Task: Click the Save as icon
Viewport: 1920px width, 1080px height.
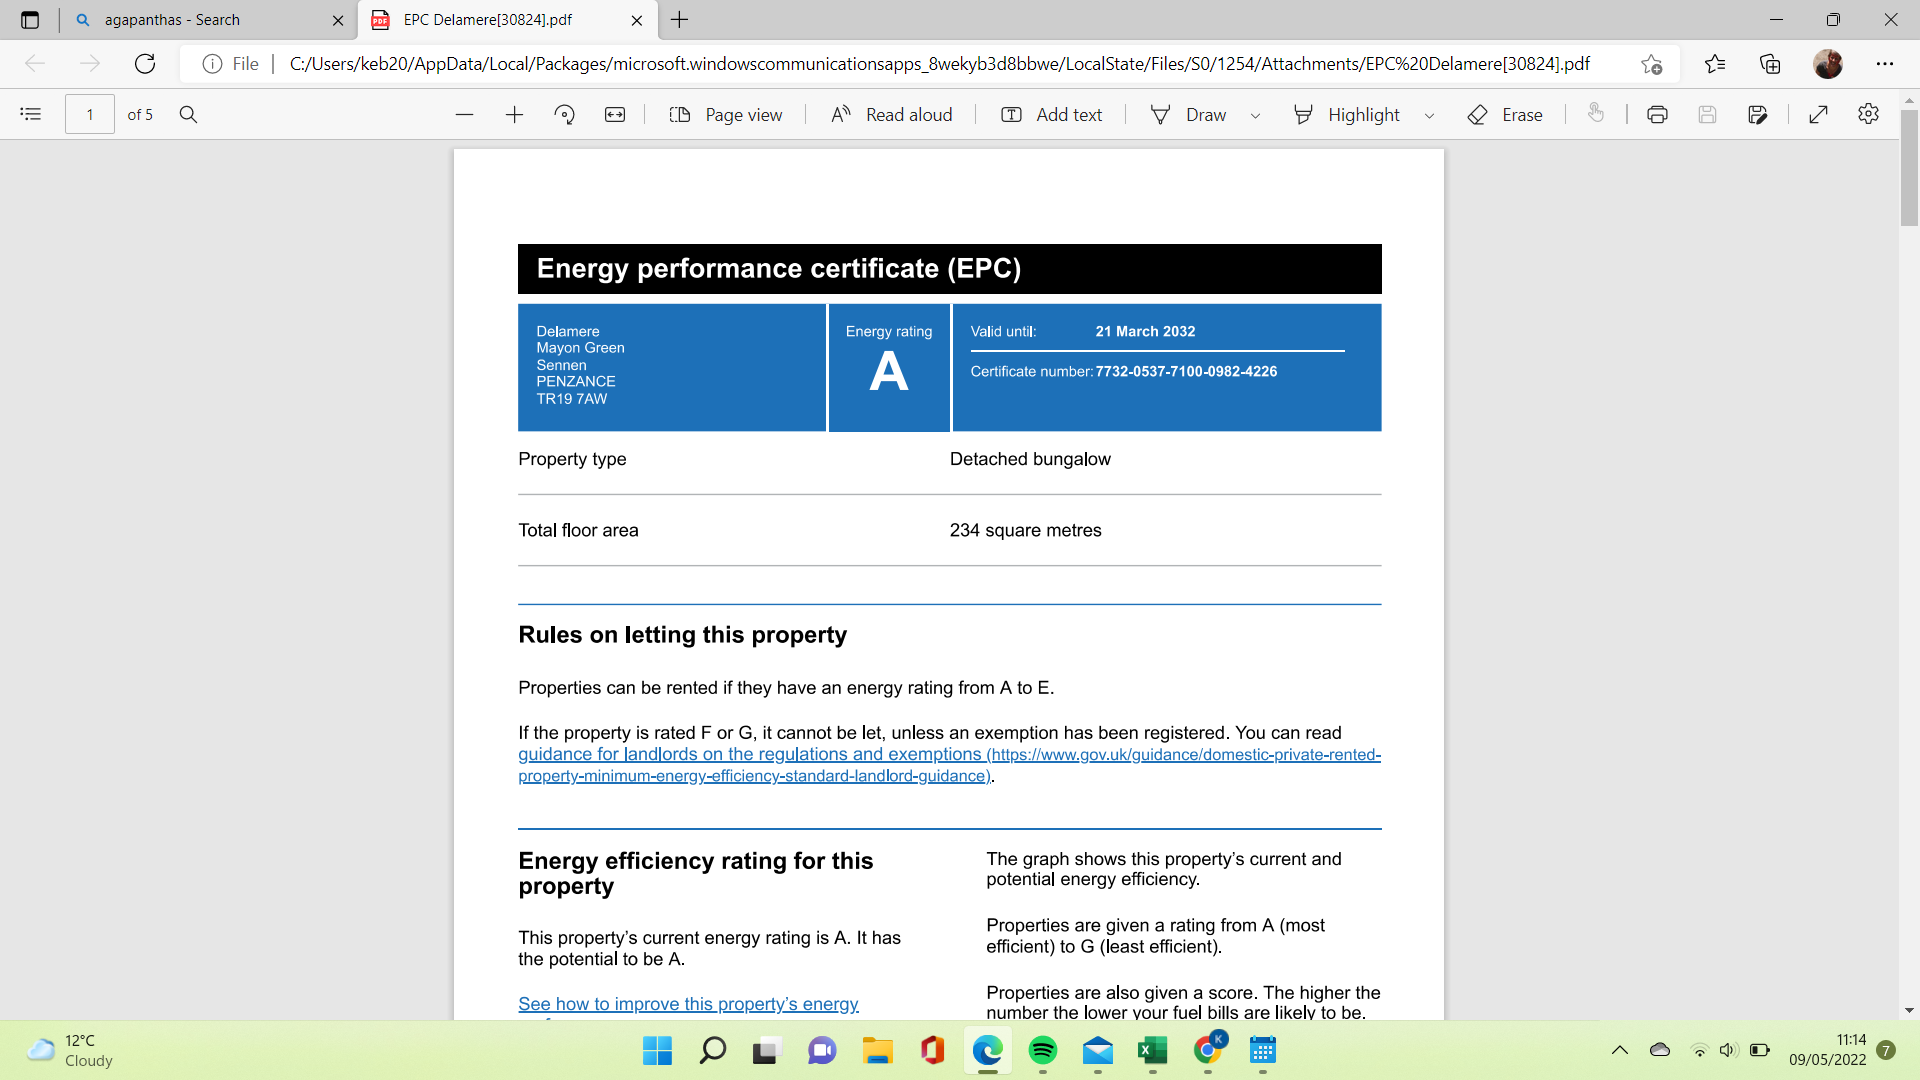Action: [1757, 114]
